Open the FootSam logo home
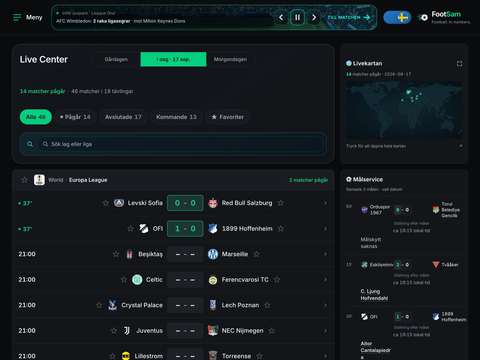Viewport: 480px width, 360px height. point(444,17)
